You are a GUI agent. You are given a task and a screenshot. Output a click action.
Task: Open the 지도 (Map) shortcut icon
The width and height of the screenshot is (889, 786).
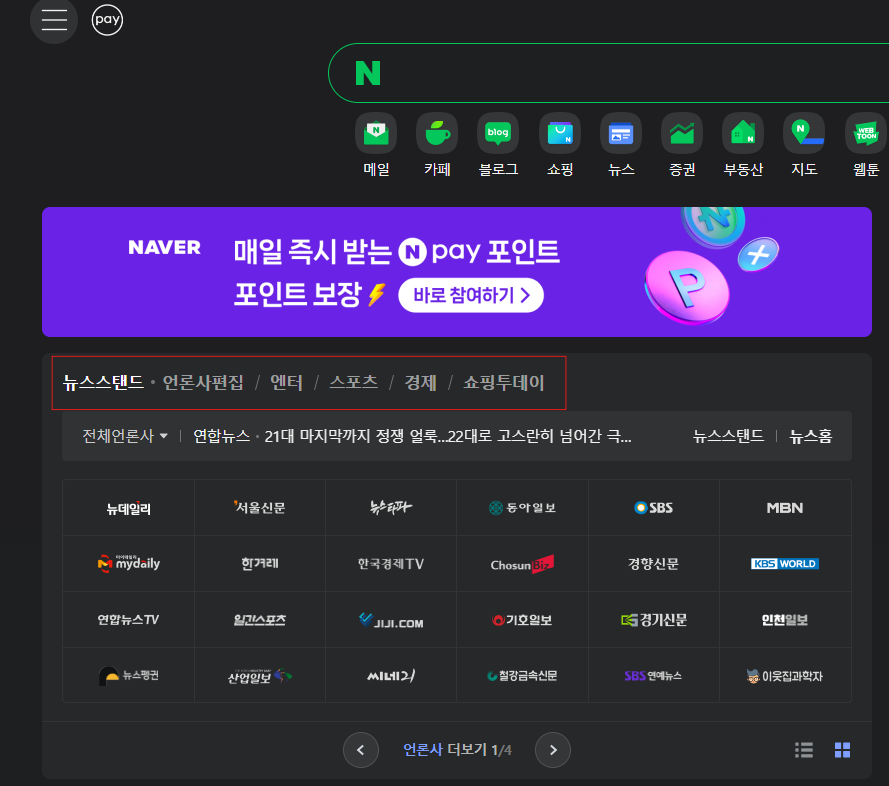[804, 133]
